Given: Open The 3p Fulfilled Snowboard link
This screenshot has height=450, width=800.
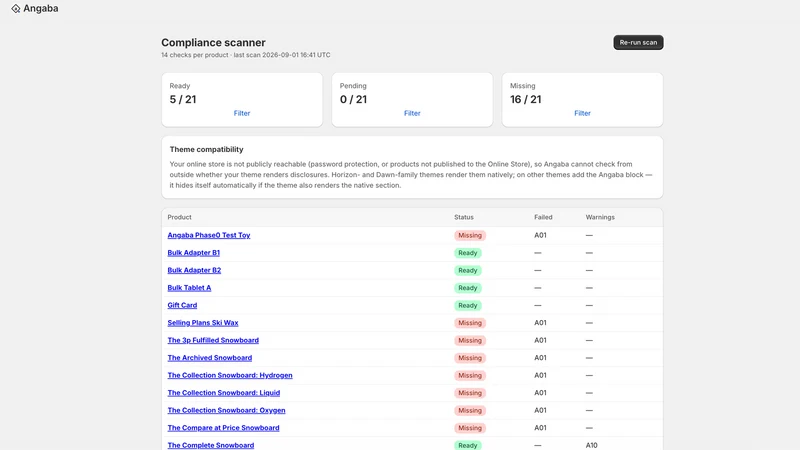Looking at the screenshot, I should coord(213,340).
